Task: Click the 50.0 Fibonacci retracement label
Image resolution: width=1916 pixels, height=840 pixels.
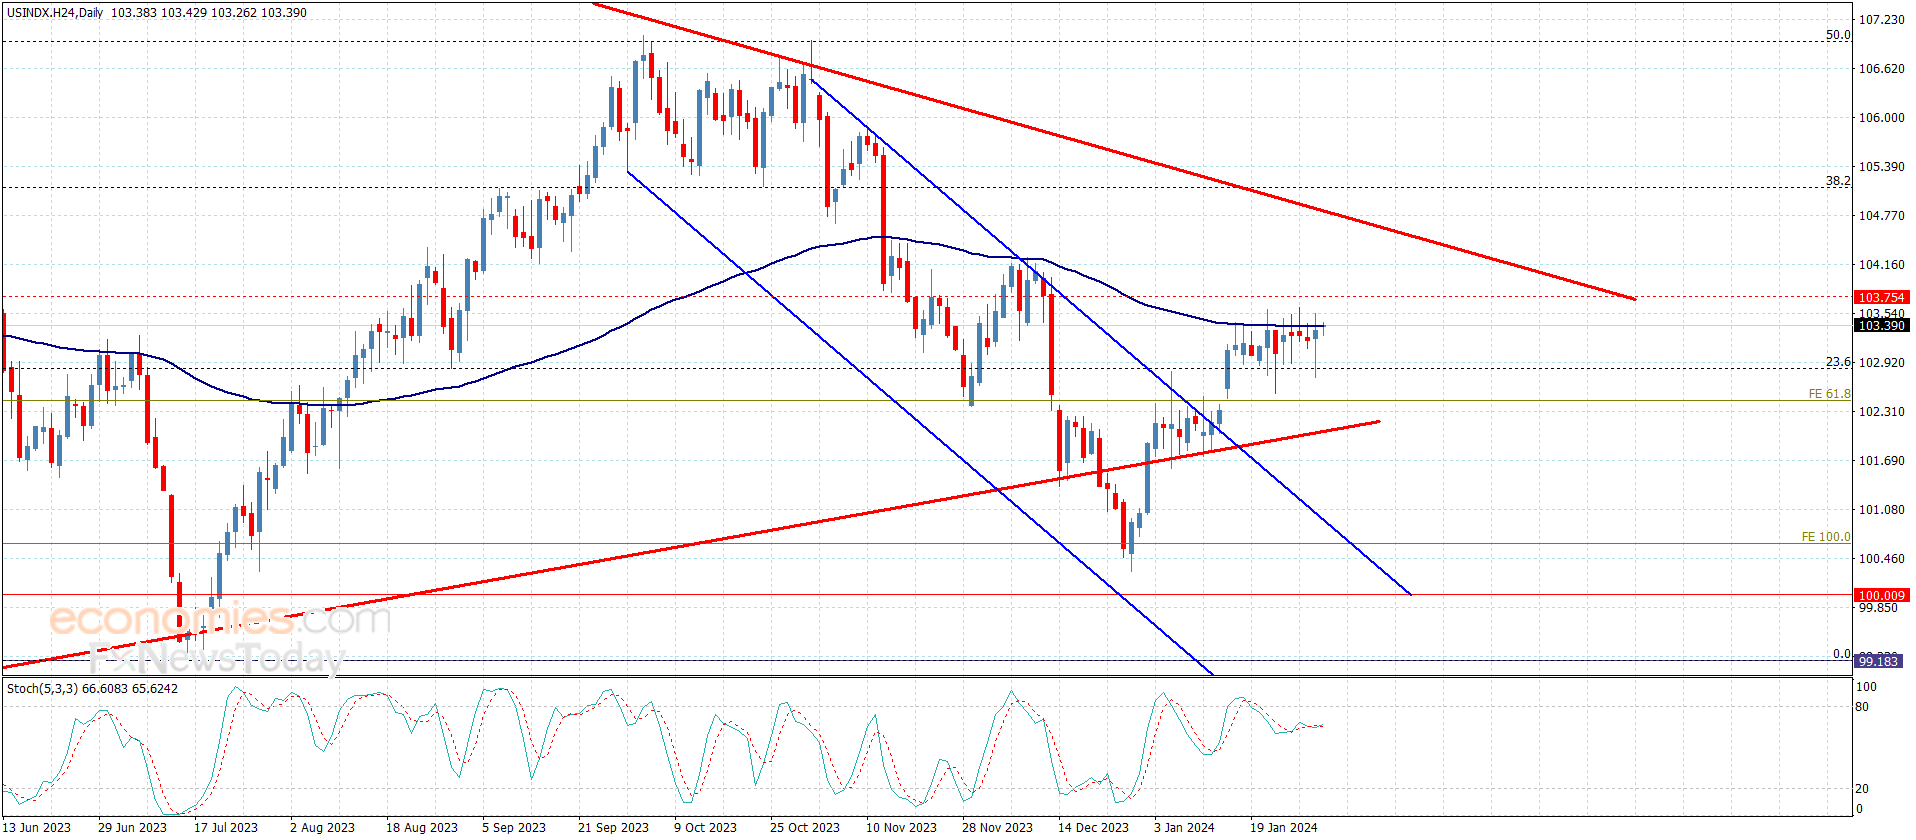Action: tap(1838, 35)
